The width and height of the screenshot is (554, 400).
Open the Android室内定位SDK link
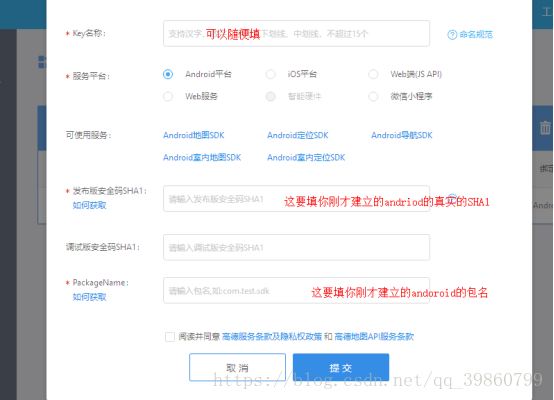click(x=306, y=158)
